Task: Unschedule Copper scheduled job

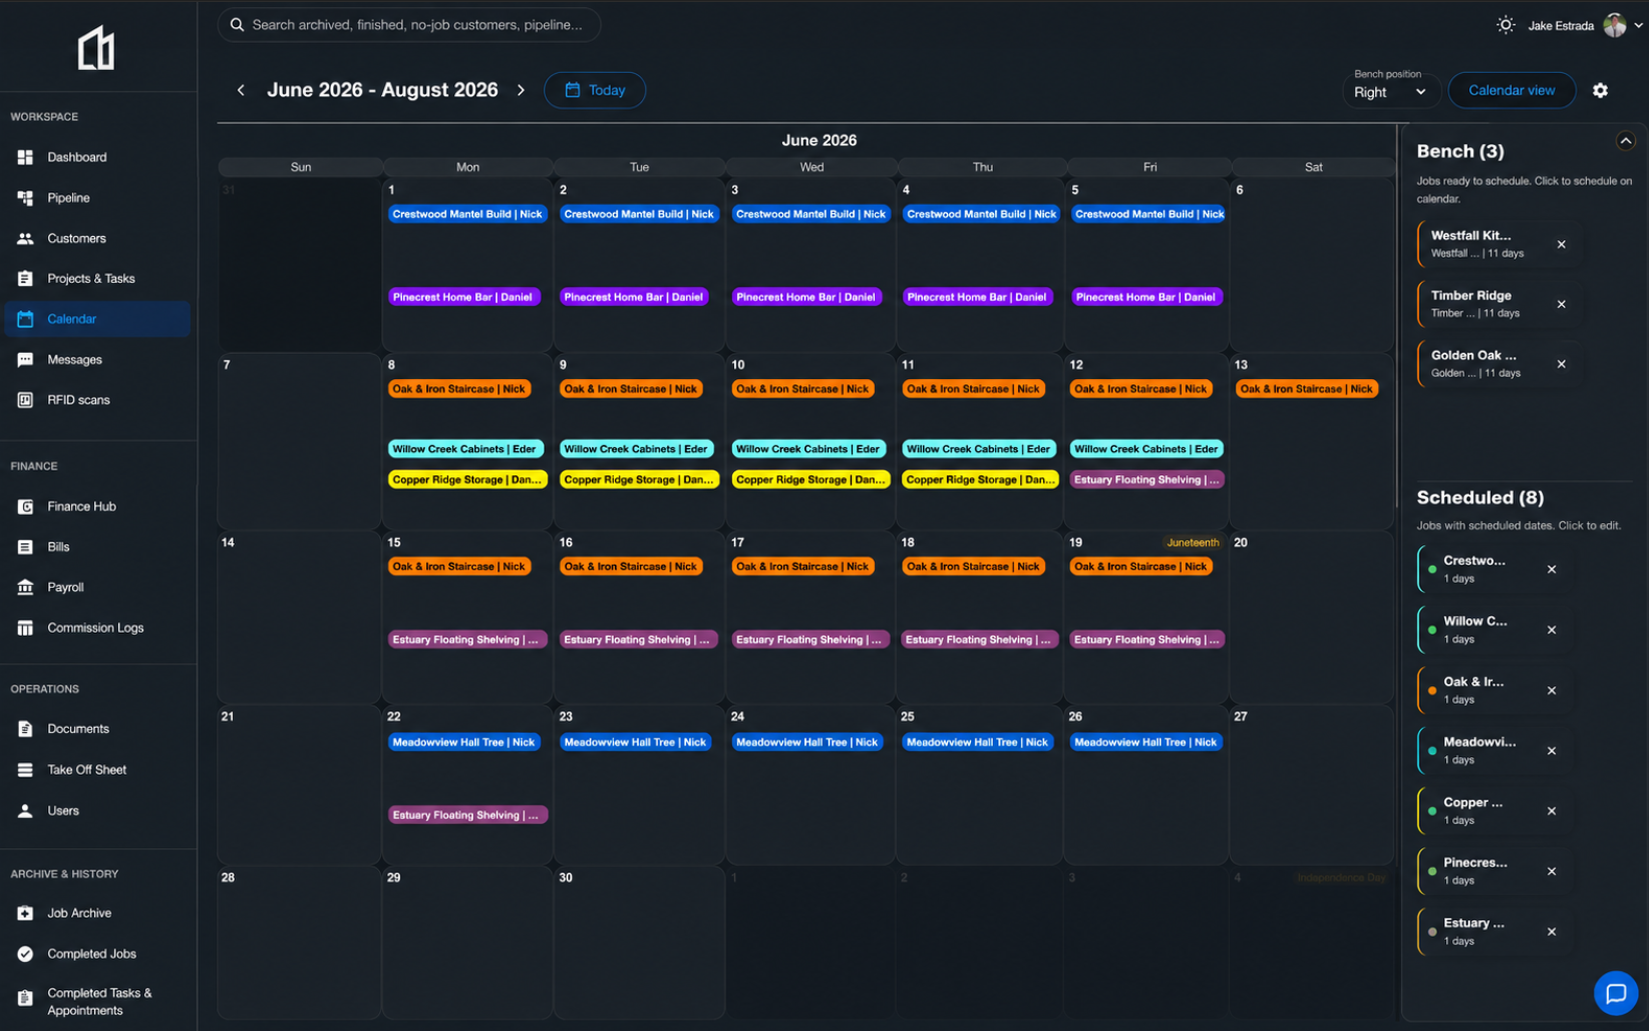Action: click(1551, 811)
